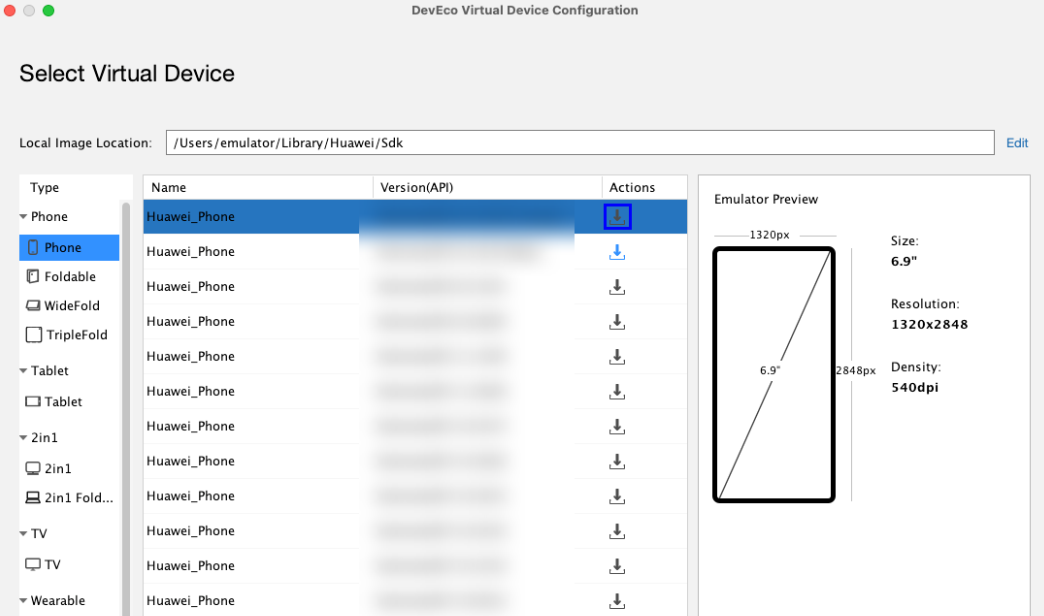
Task: Choose the TripleFold device type
Action: [x=76, y=335]
